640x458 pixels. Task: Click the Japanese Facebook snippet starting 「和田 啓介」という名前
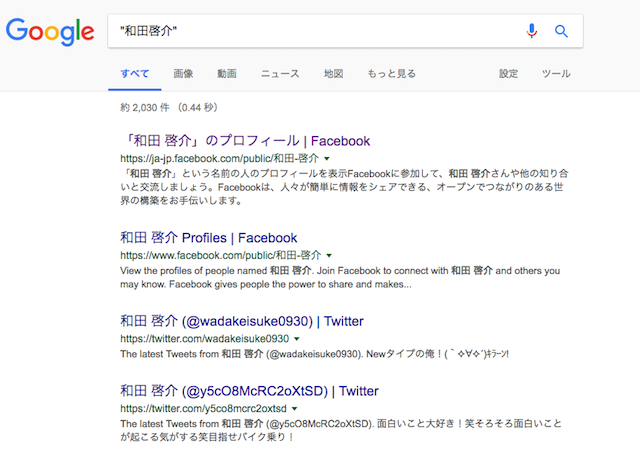(344, 187)
